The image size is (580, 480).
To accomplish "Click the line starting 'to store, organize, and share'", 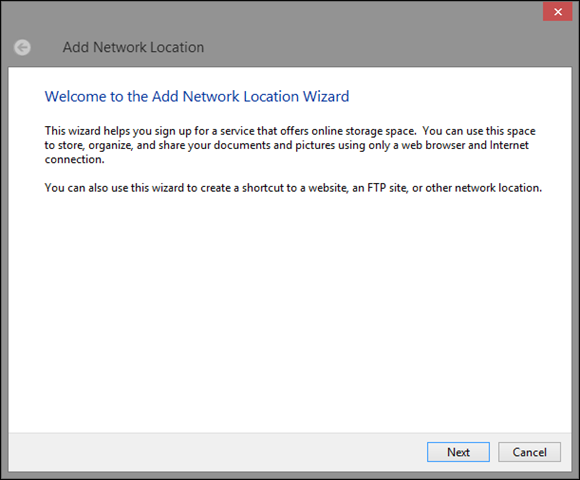I will point(287,145).
